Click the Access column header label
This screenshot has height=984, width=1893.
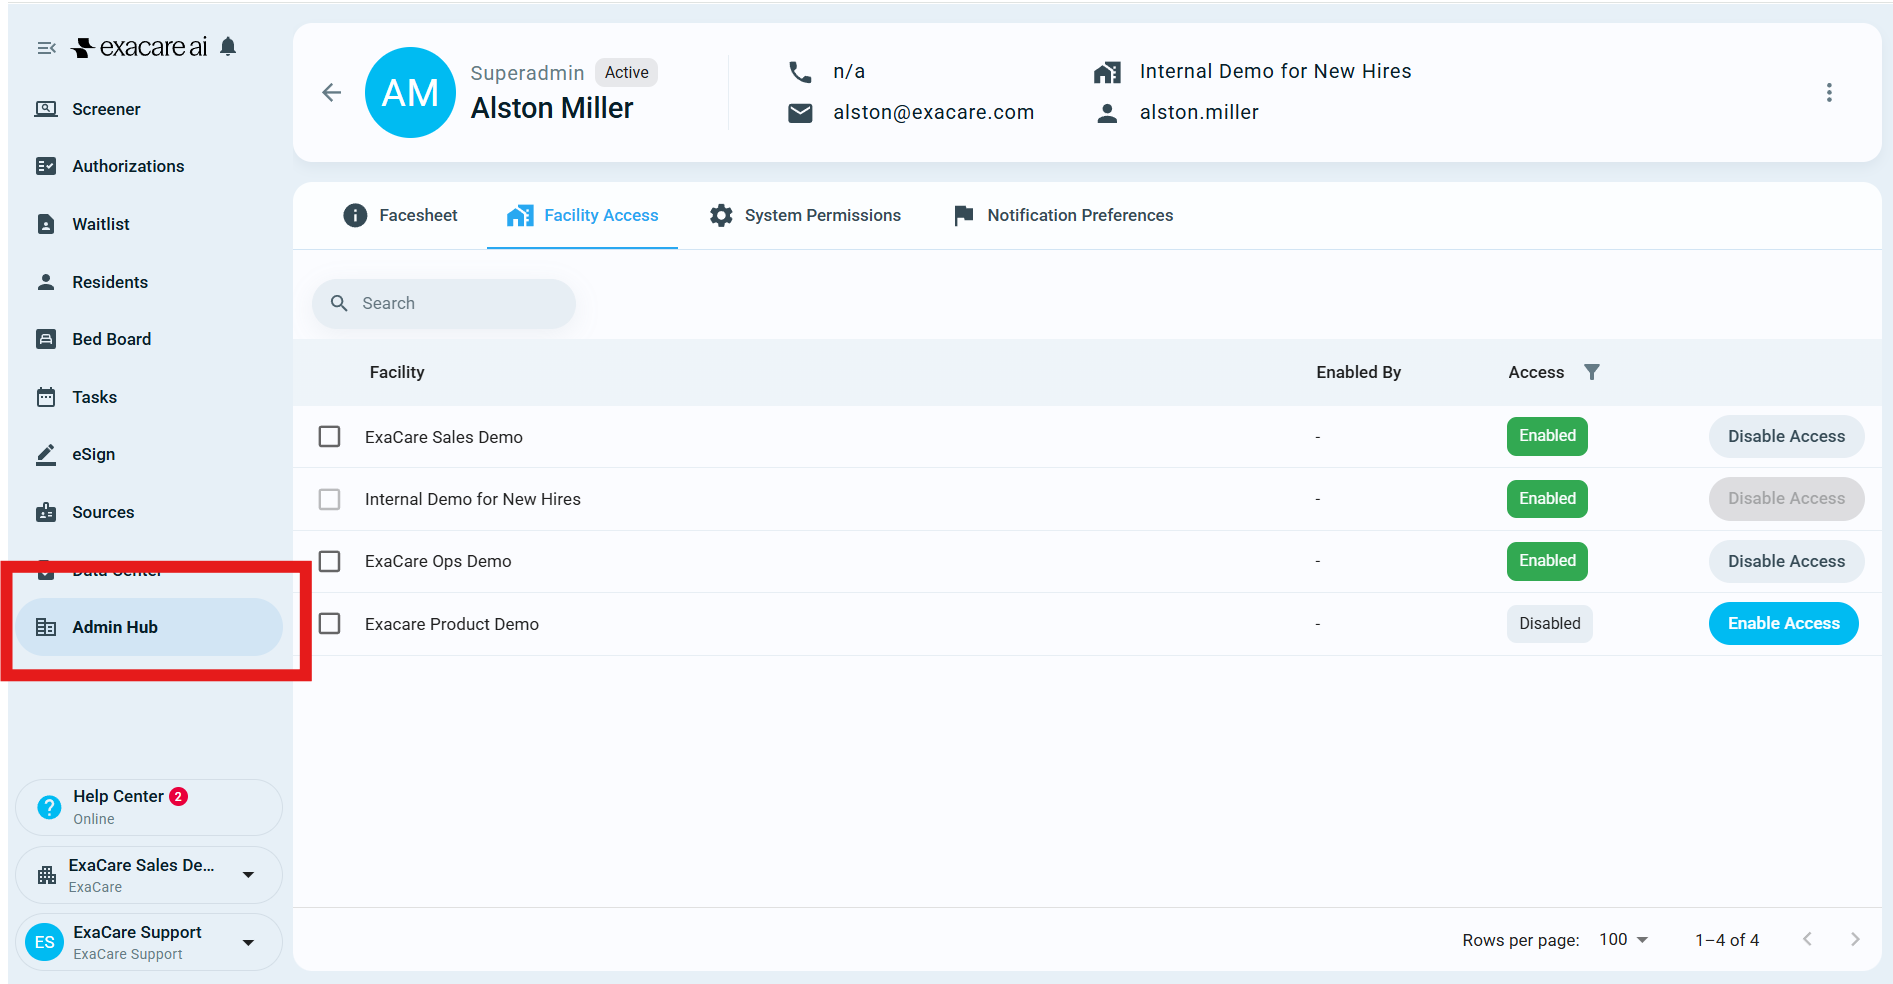[1536, 372]
